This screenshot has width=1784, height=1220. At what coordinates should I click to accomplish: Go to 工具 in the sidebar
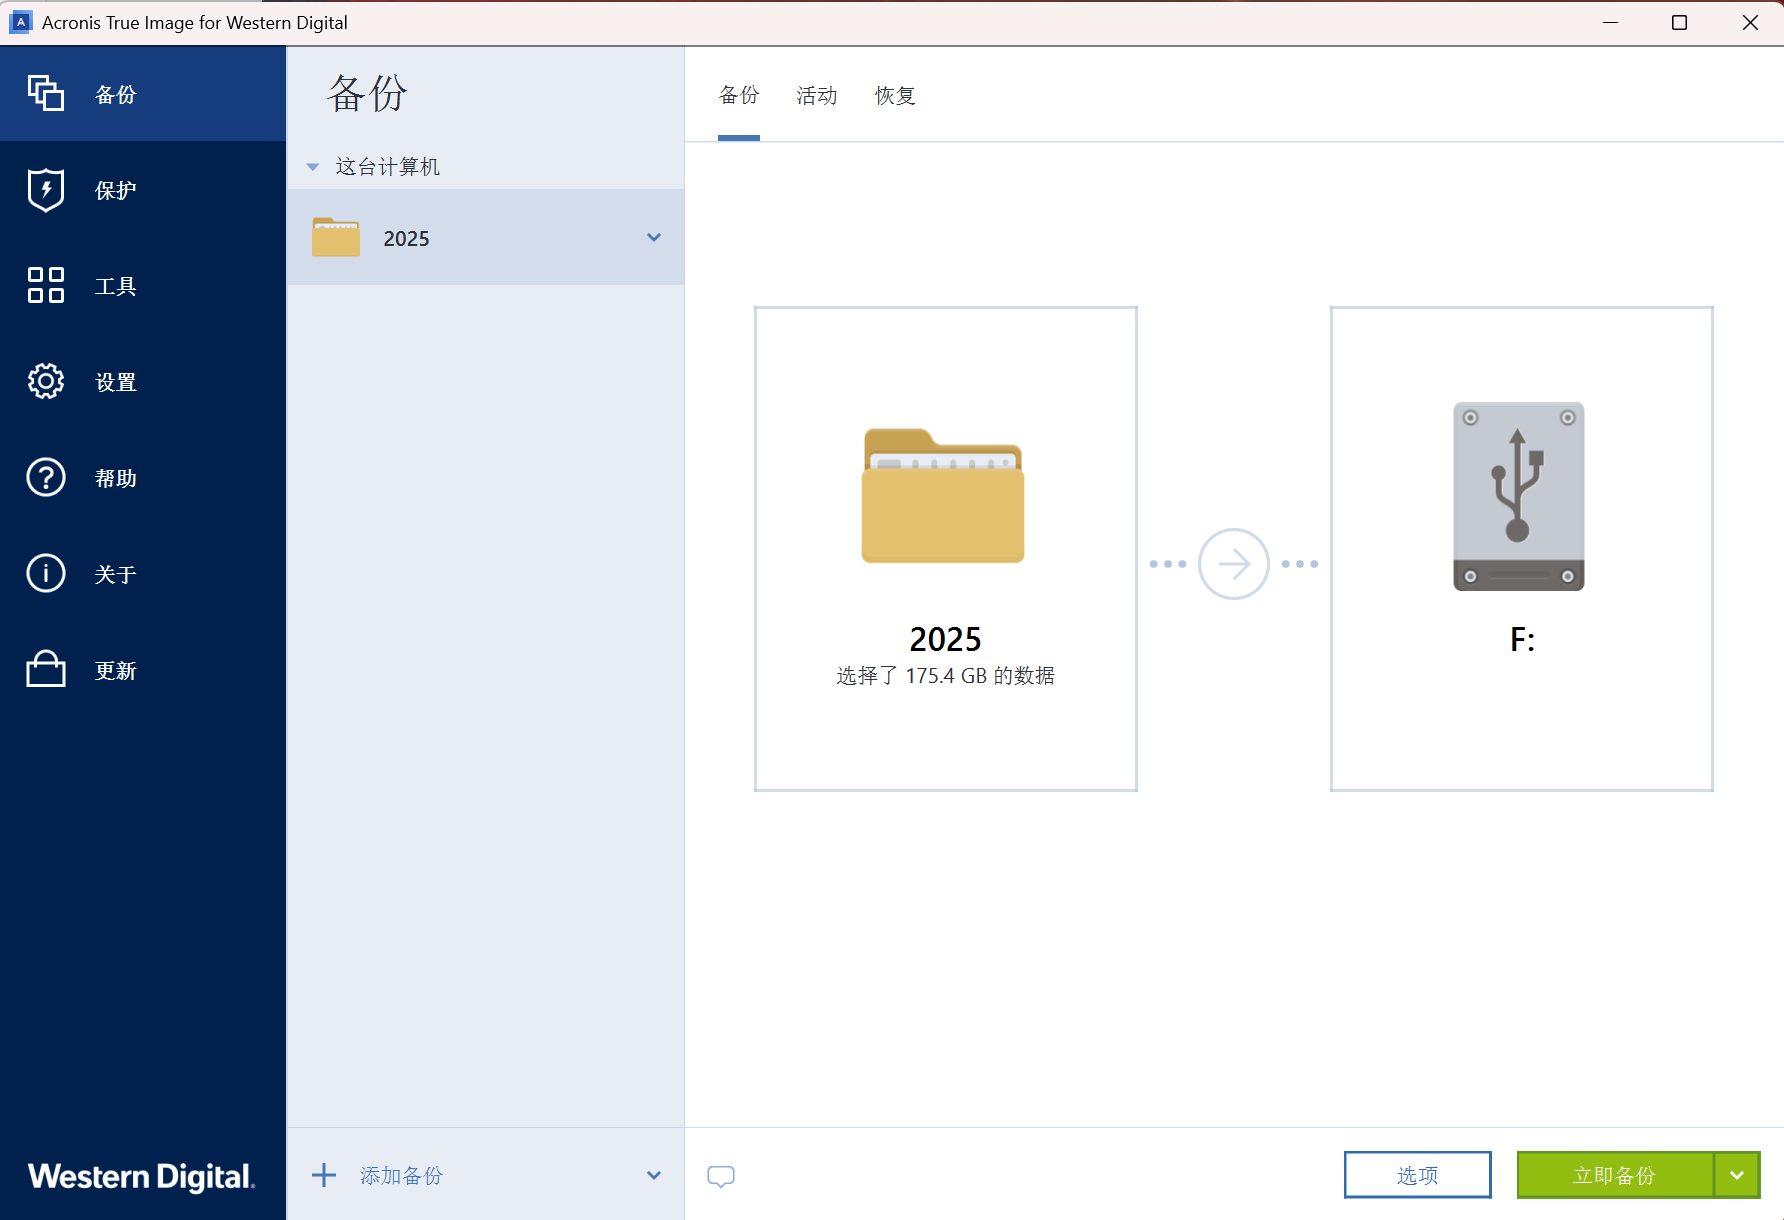click(x=143, y=286)
